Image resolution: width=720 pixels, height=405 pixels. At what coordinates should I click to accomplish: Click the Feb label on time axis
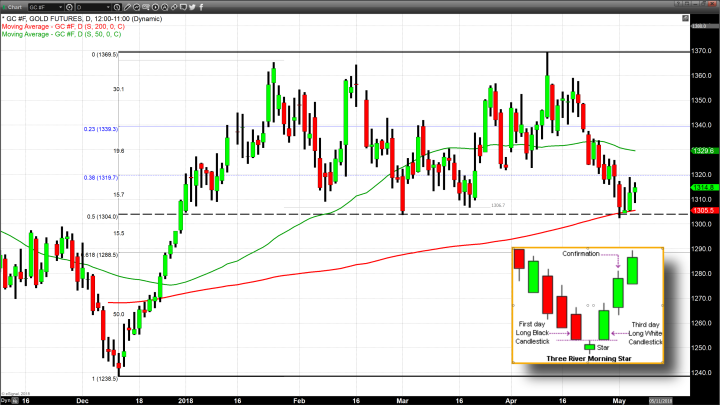(x=299, y=401)
